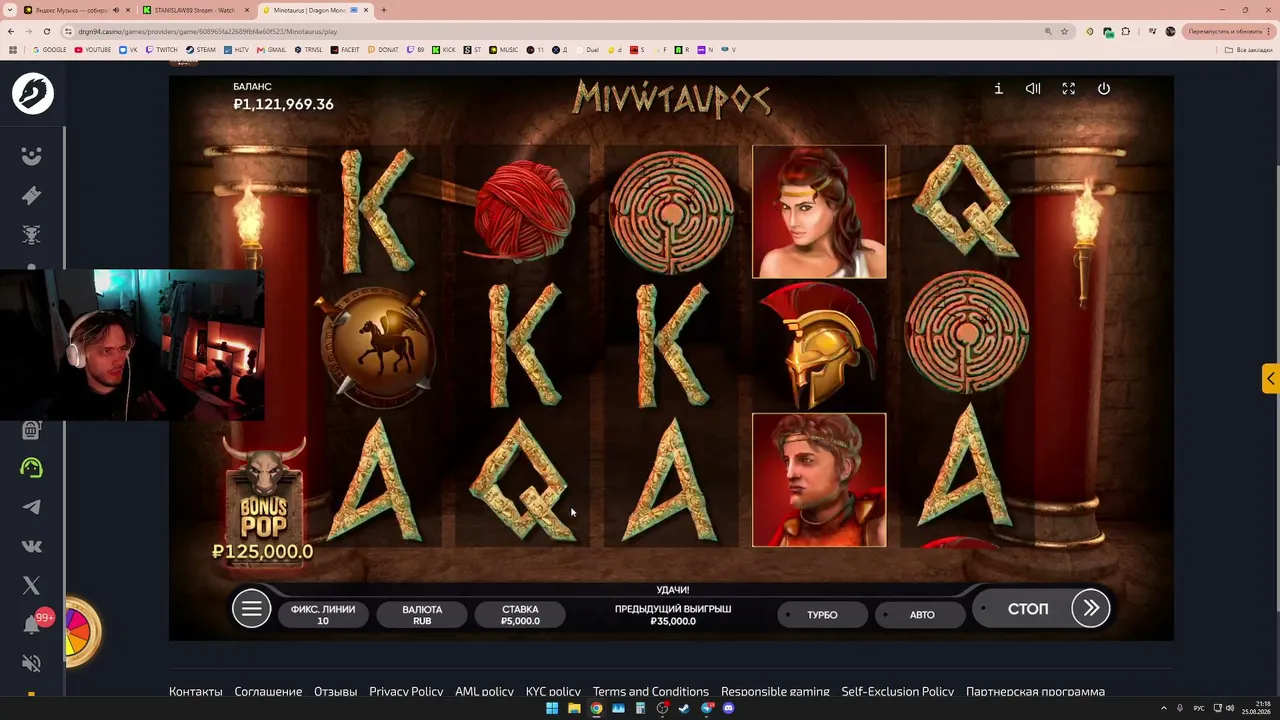Open the hamburger game menu
Viewport: 1280px width, 720px height.
pos(251,608)
